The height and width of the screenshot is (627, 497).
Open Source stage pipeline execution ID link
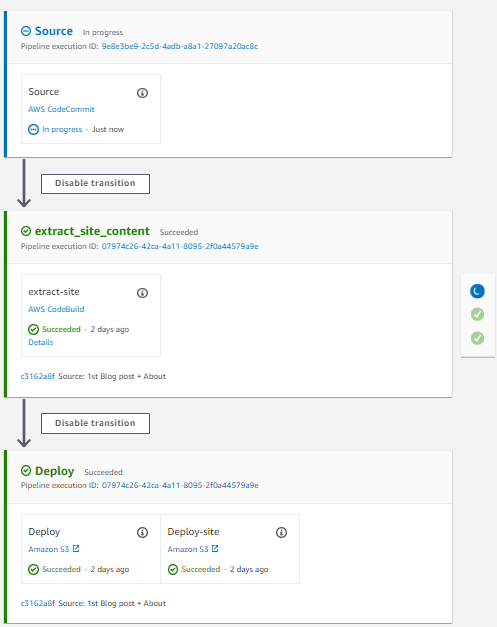180,46
